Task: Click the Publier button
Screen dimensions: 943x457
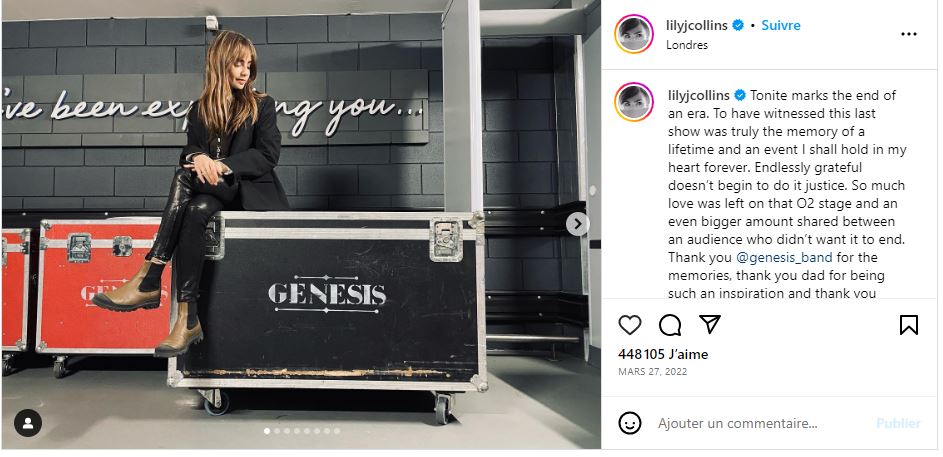Action: tap(898, 423)
